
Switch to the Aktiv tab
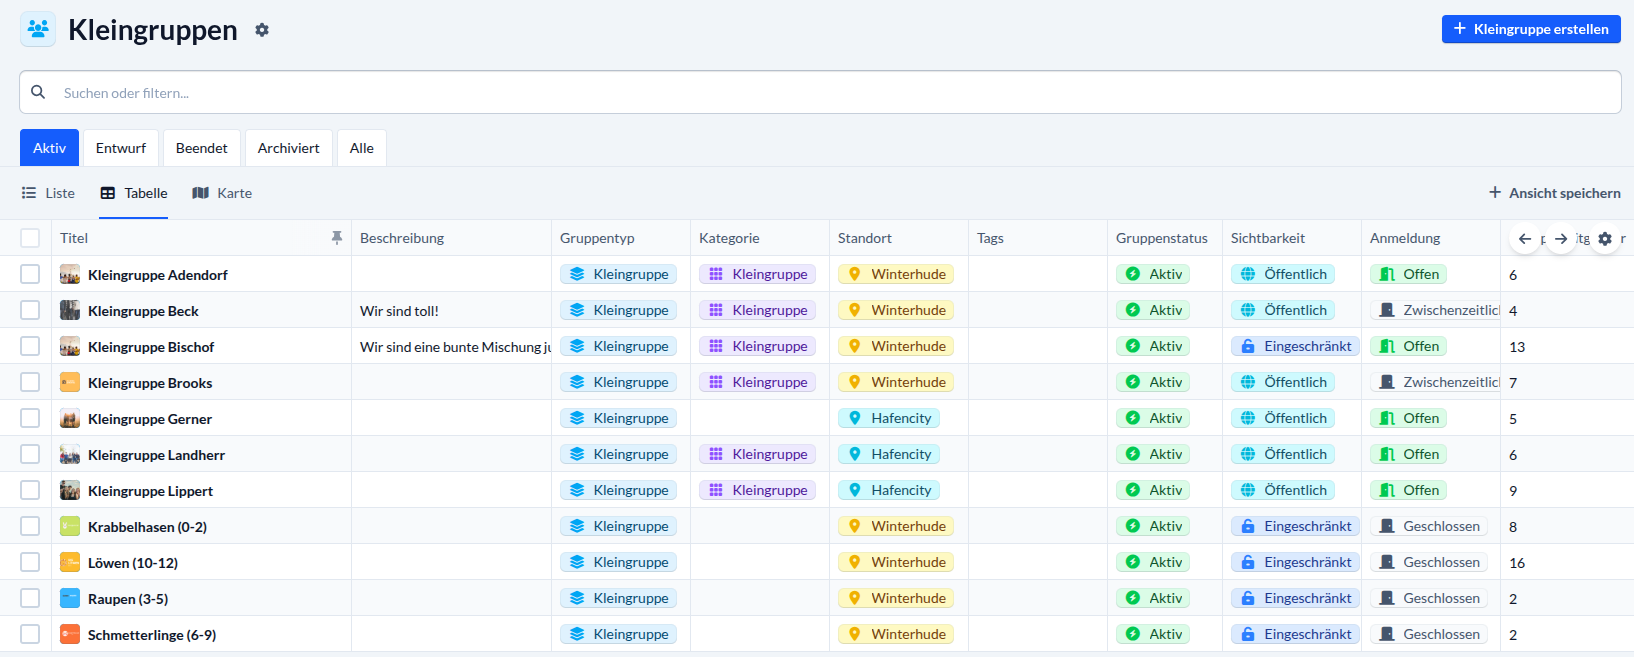click(x=49, y=148)
